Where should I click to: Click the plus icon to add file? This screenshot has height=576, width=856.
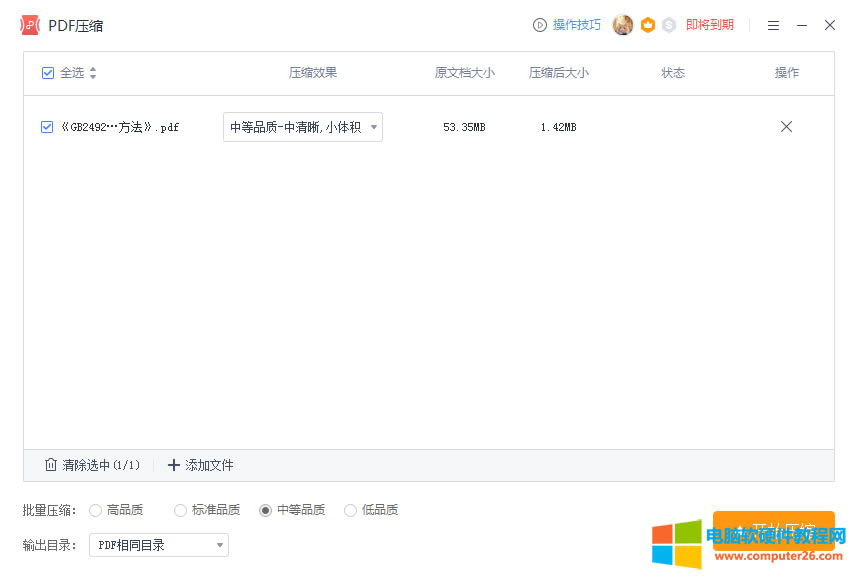pyautogui.click(x=174, y=465)
